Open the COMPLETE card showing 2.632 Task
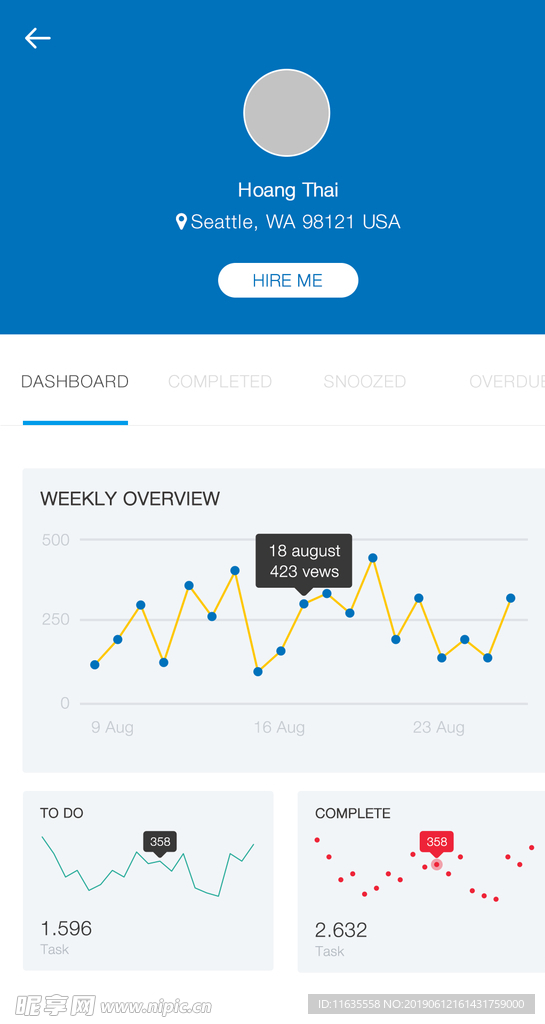Image resolution: width=545 pixels, height=1024 pixels. pos(421,882)
